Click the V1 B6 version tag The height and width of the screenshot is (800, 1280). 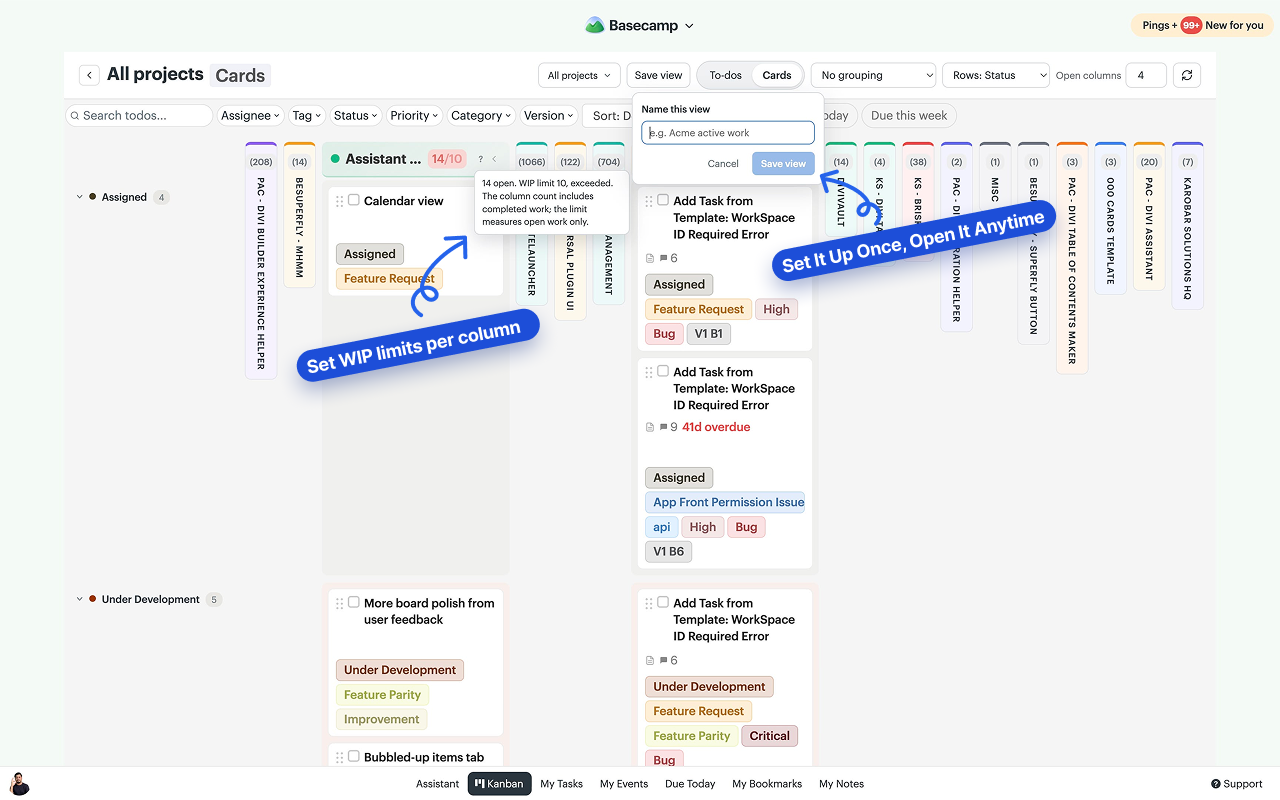coord(668,552)
